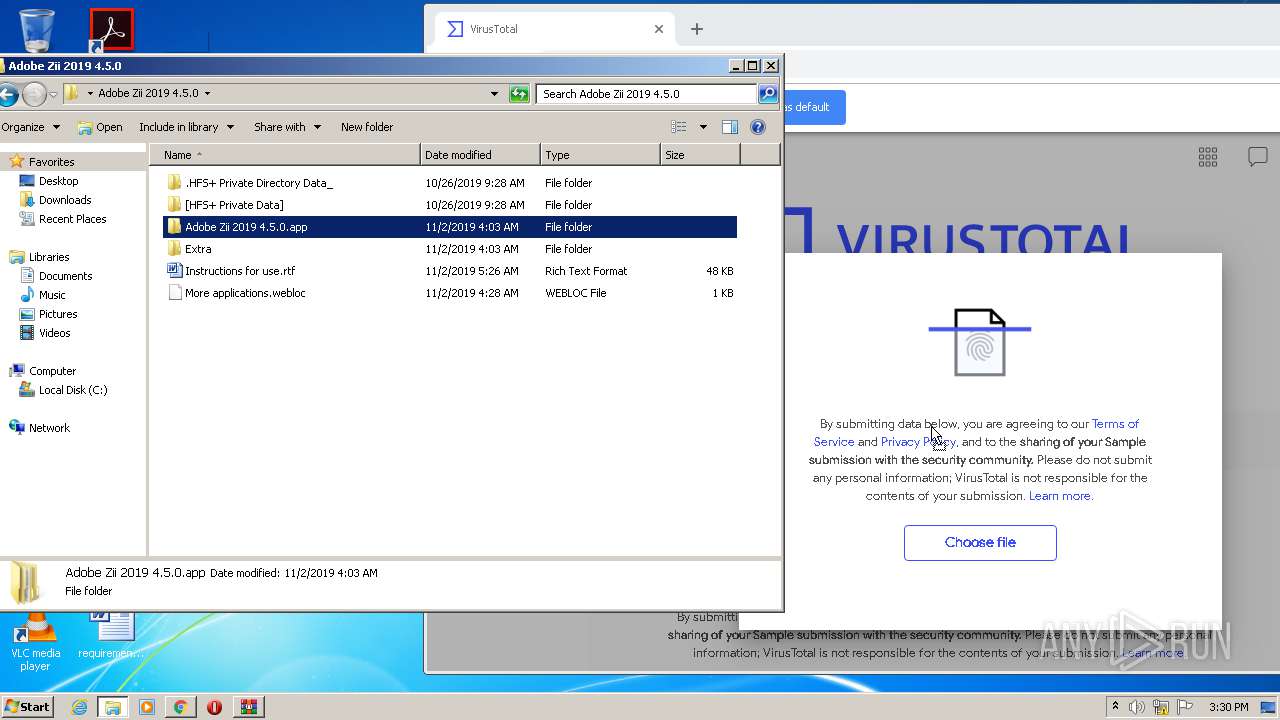Go back using Explorer back arrow
Image resolution: width=1280 pixels, height=720 pixels.
click(7, 94)
